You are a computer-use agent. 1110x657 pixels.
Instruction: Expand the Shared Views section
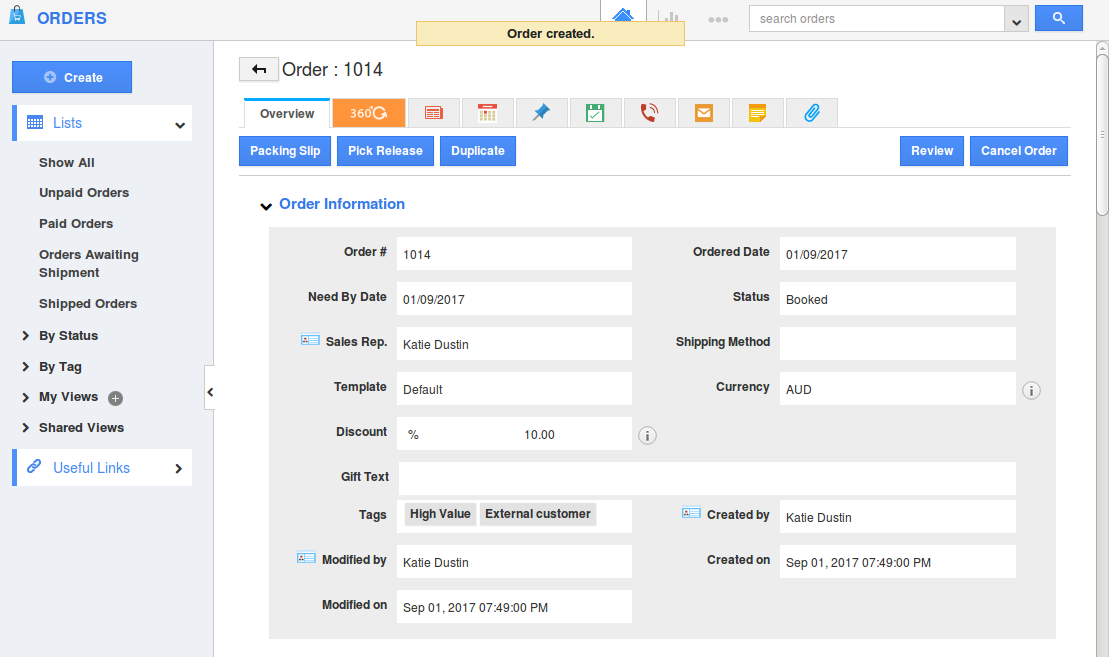26,428
